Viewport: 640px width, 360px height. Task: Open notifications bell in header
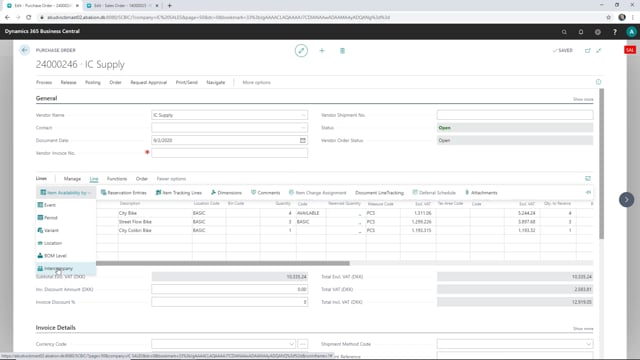[581, 32]
